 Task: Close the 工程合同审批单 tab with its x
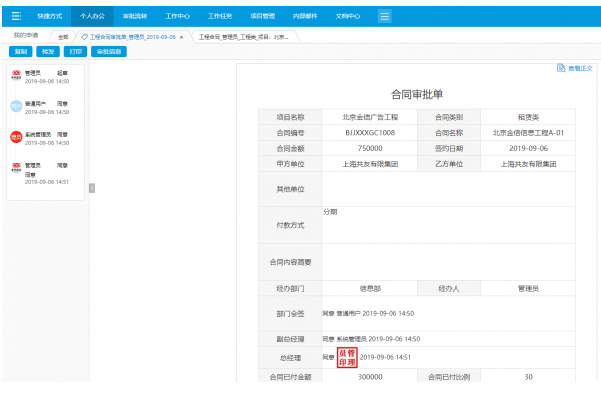181,37
